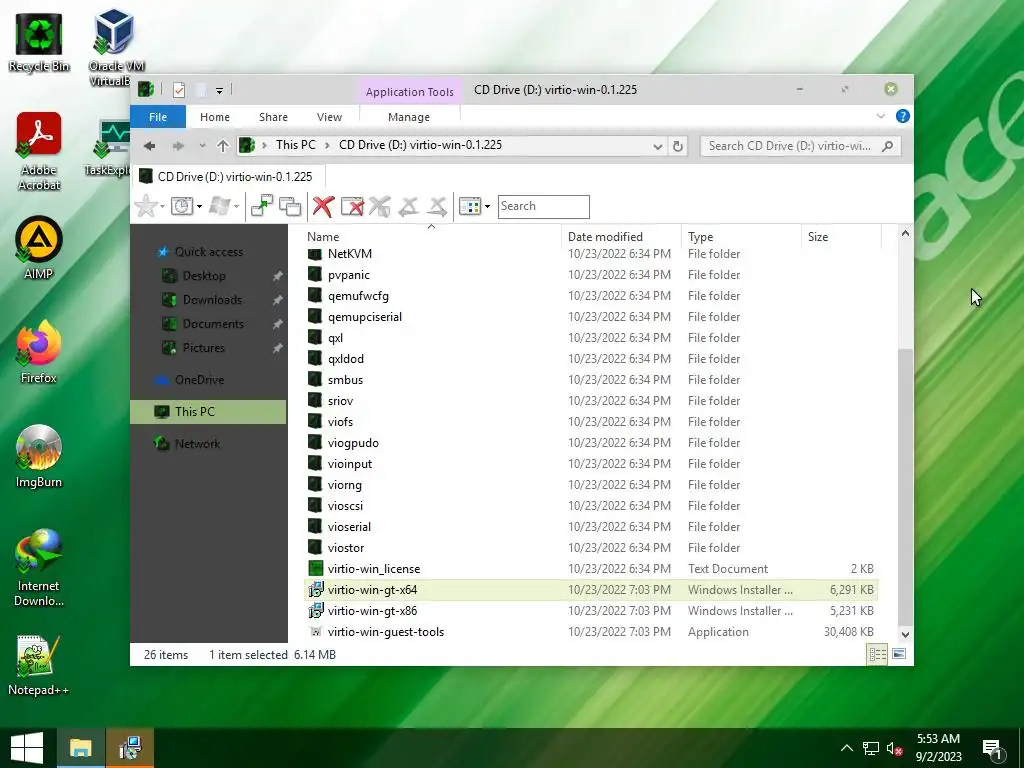
Task: Click the network tray icon
Action: click(x=871, y=748)
